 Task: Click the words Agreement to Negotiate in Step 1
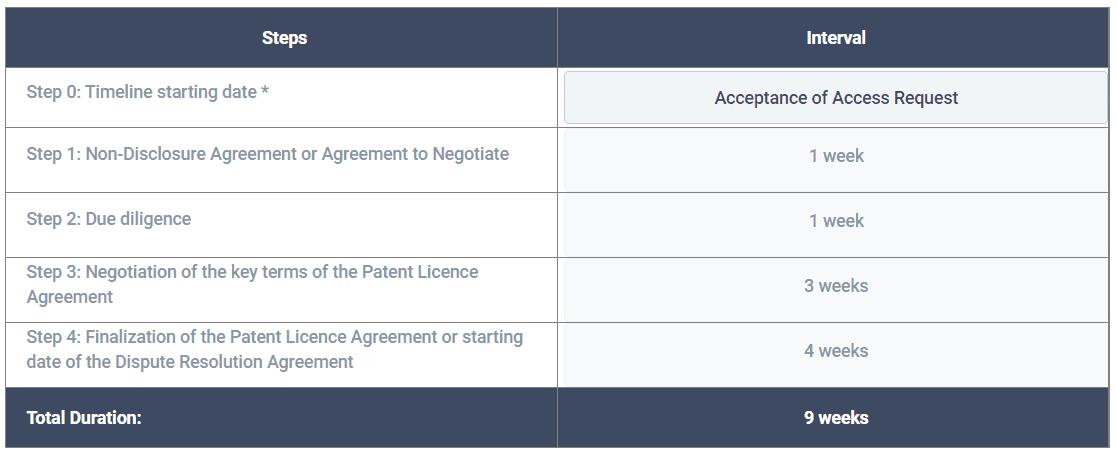[415, 154]
